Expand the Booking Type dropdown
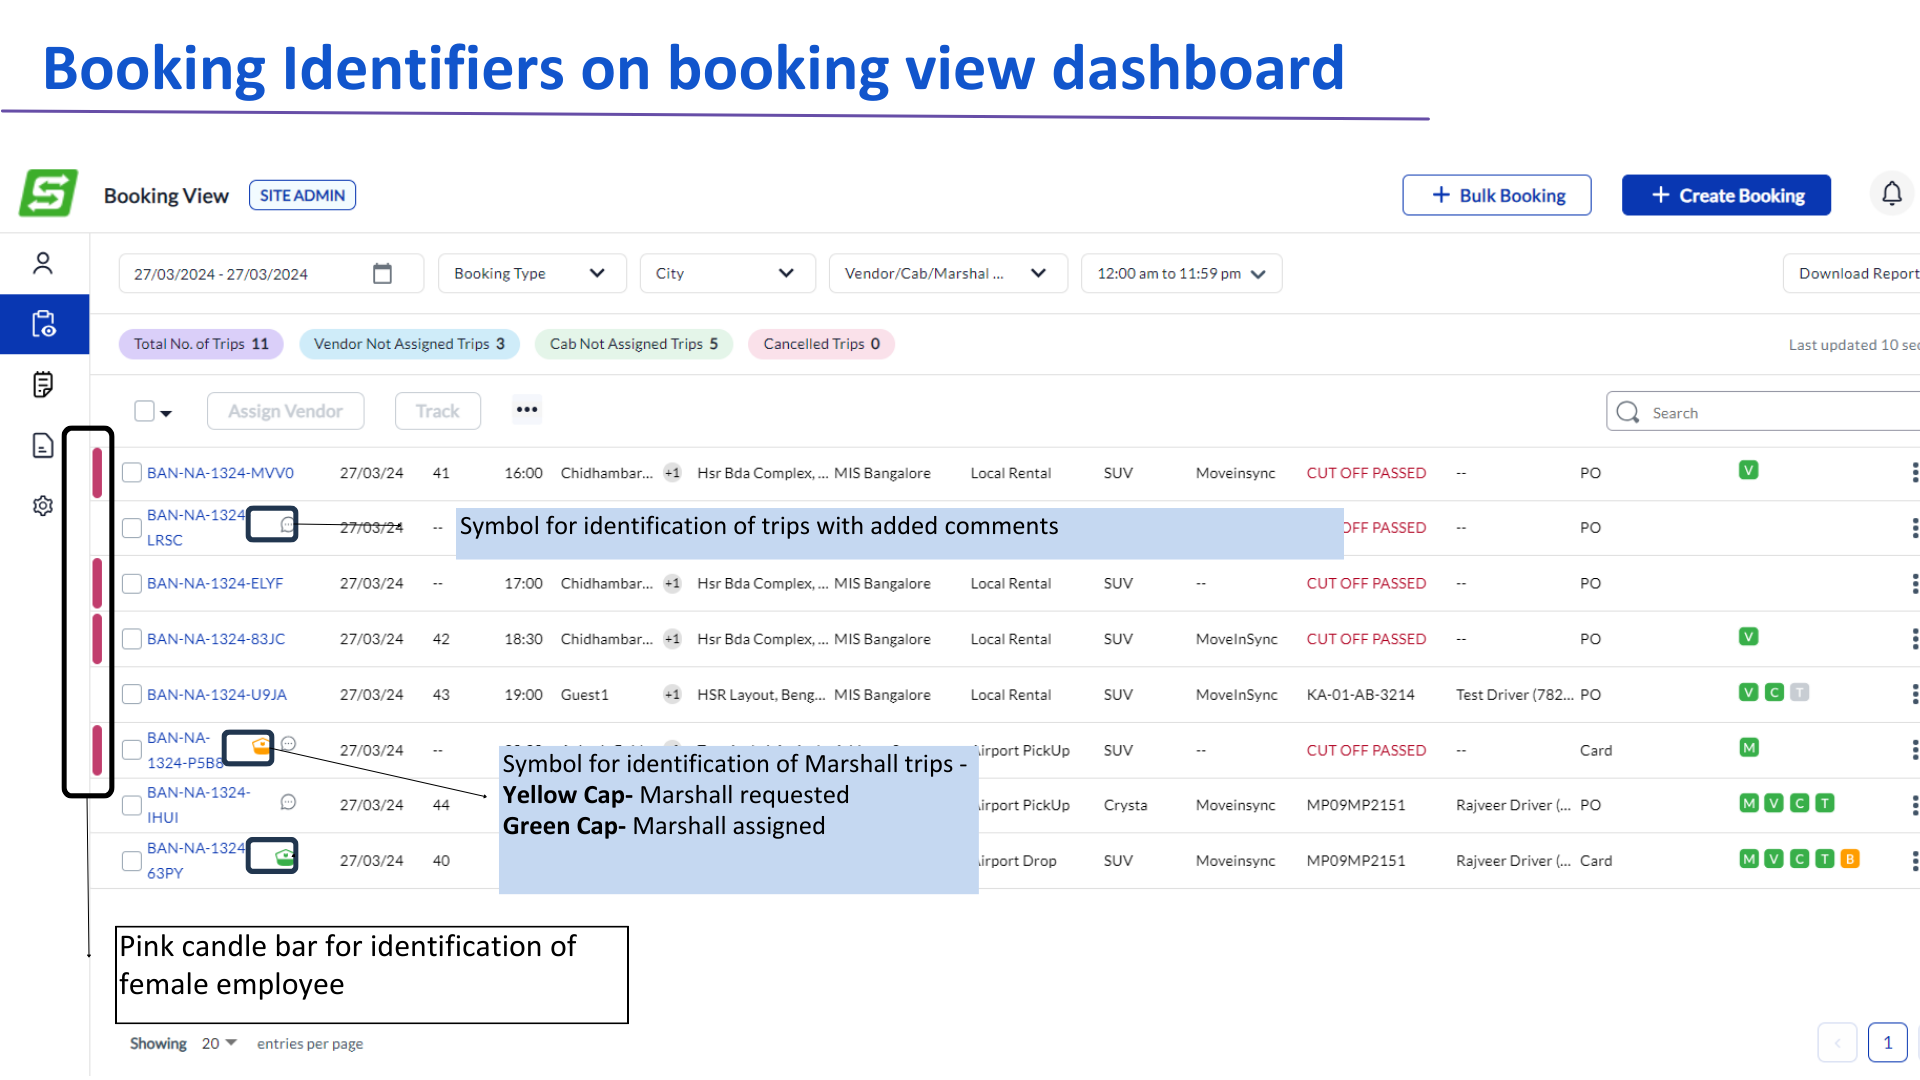 (x=531, y=274)
